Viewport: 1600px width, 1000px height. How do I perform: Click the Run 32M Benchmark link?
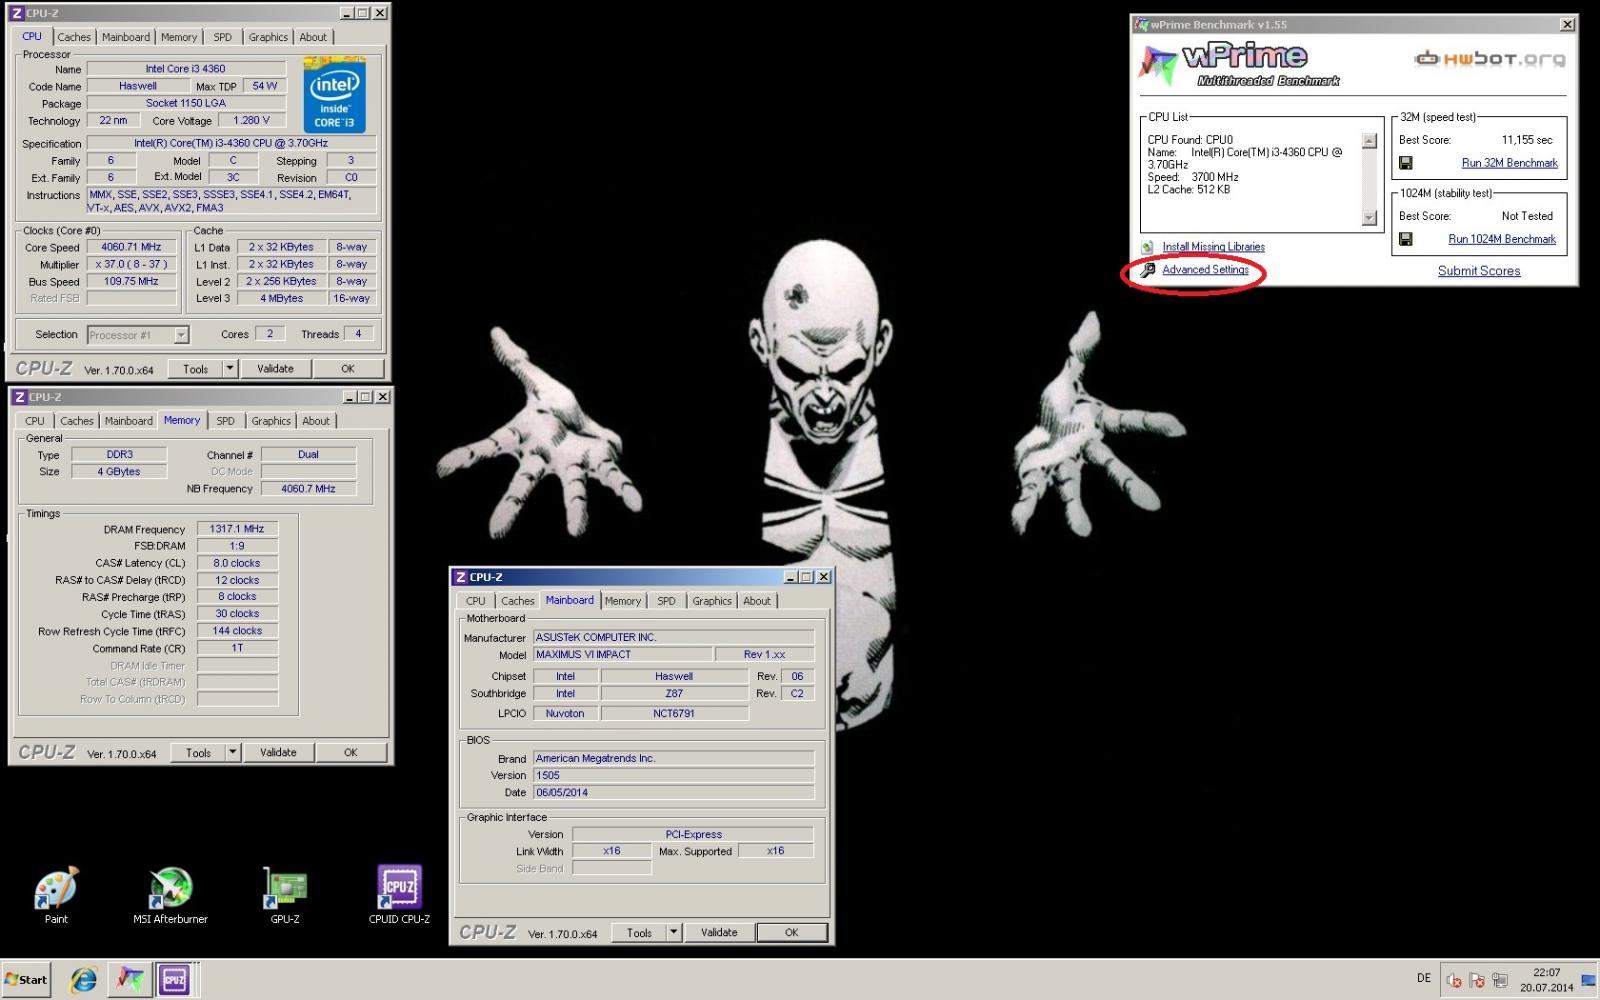(1509, 163)
